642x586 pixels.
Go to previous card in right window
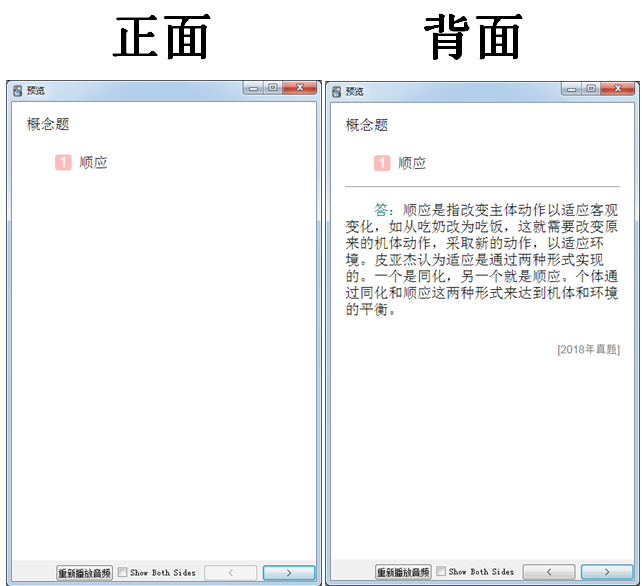coord(549,571)
